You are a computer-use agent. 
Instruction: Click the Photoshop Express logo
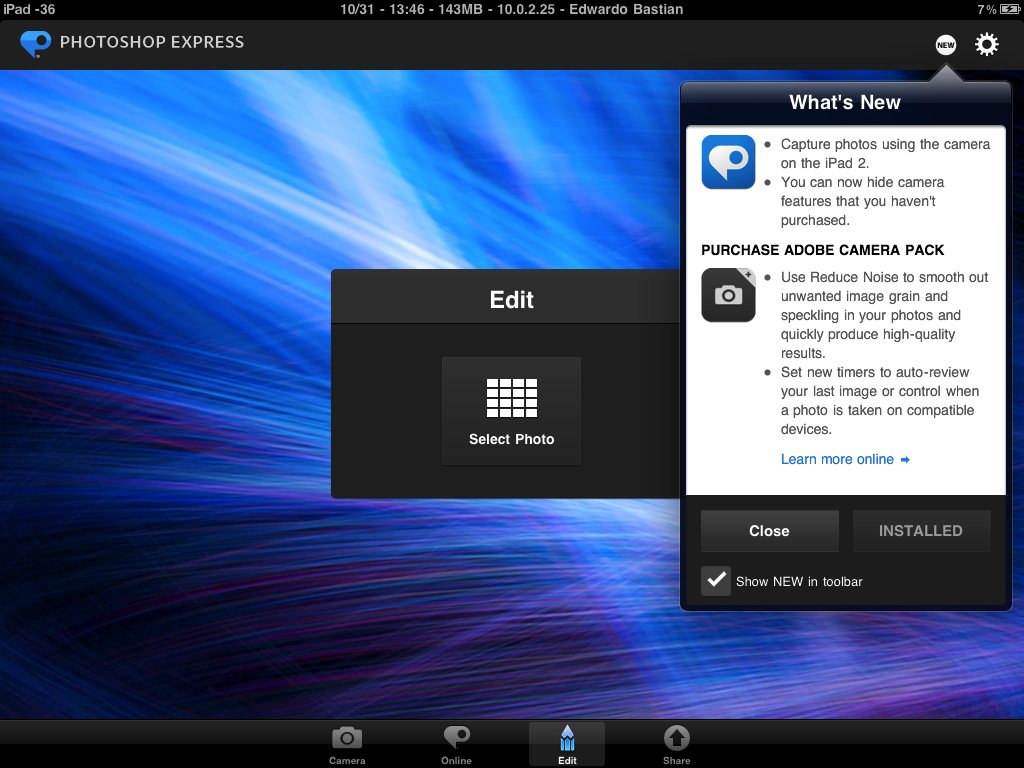click(35, 44)
